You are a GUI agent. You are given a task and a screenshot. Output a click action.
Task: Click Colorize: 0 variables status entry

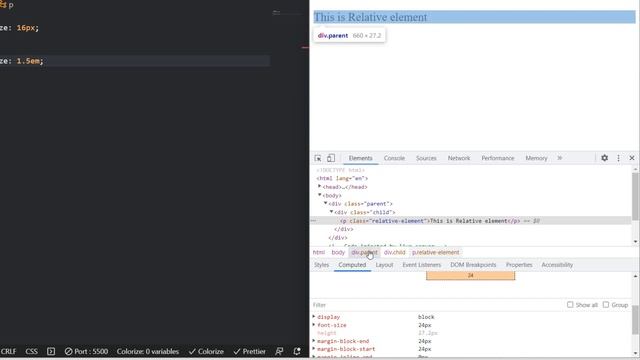click(148, 351)
